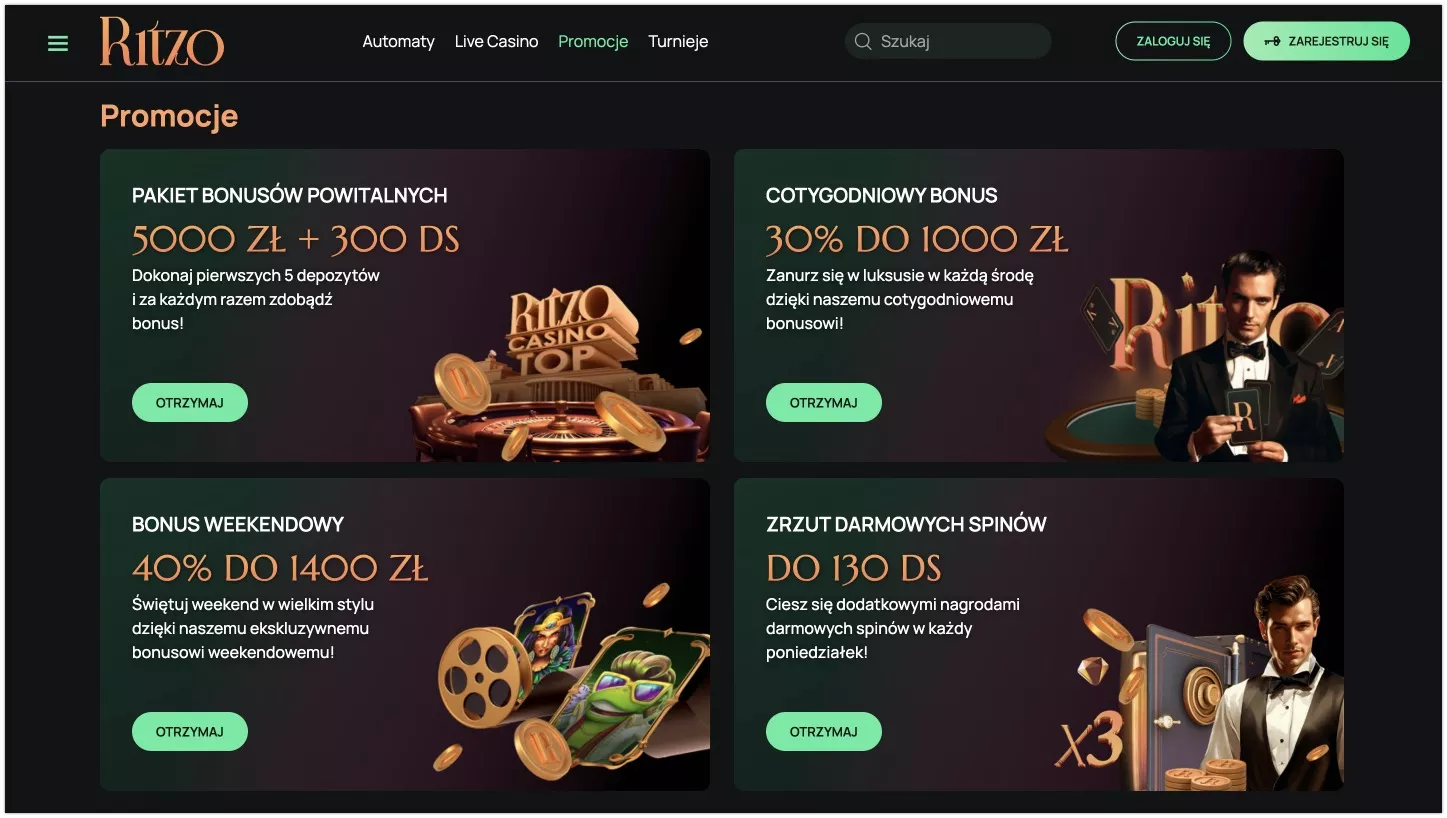The image size is (1447, 818).
Task: Open the Pakiet Bonusów Powitalnych heading
Action: click(x=290, y=195)
